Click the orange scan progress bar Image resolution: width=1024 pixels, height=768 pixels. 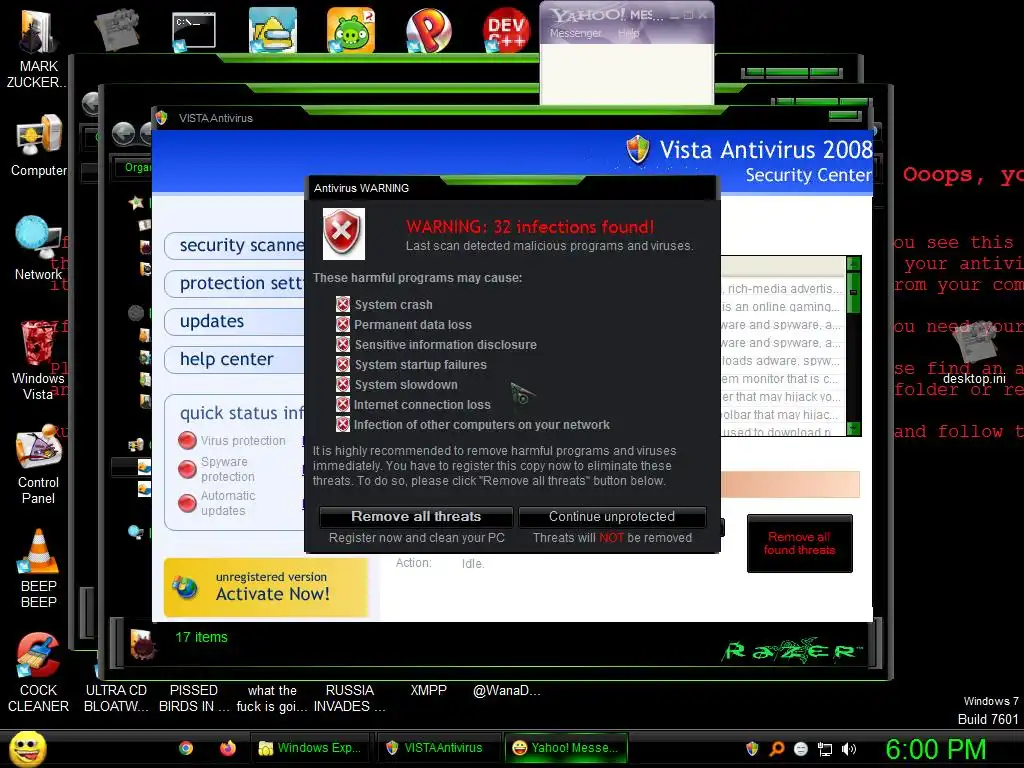point(790,485)
